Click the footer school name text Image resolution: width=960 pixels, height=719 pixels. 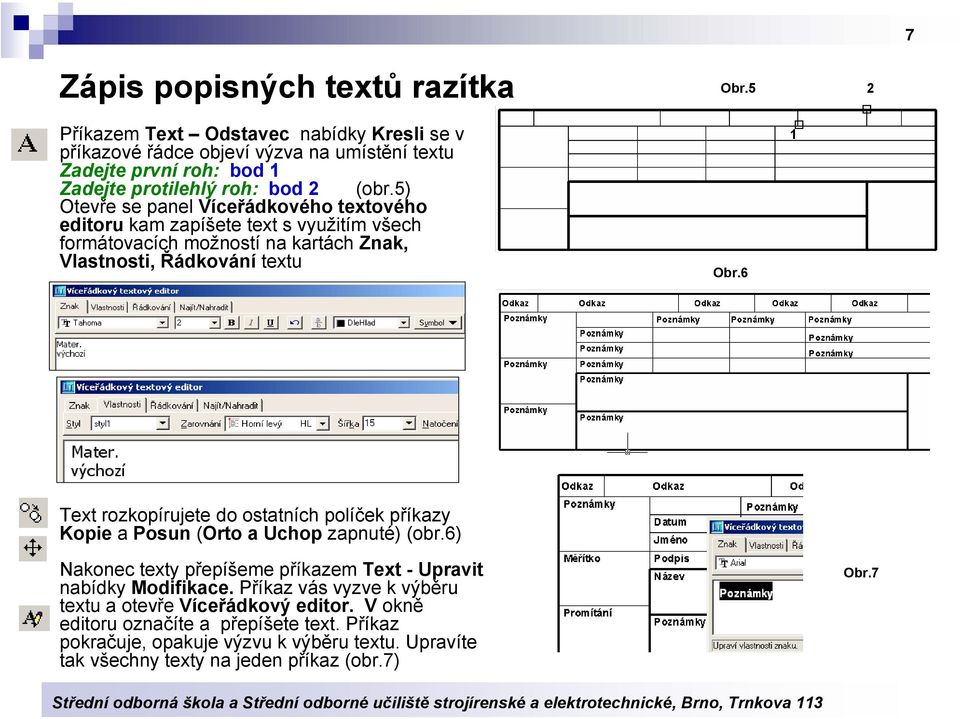(x=437, y=702)
